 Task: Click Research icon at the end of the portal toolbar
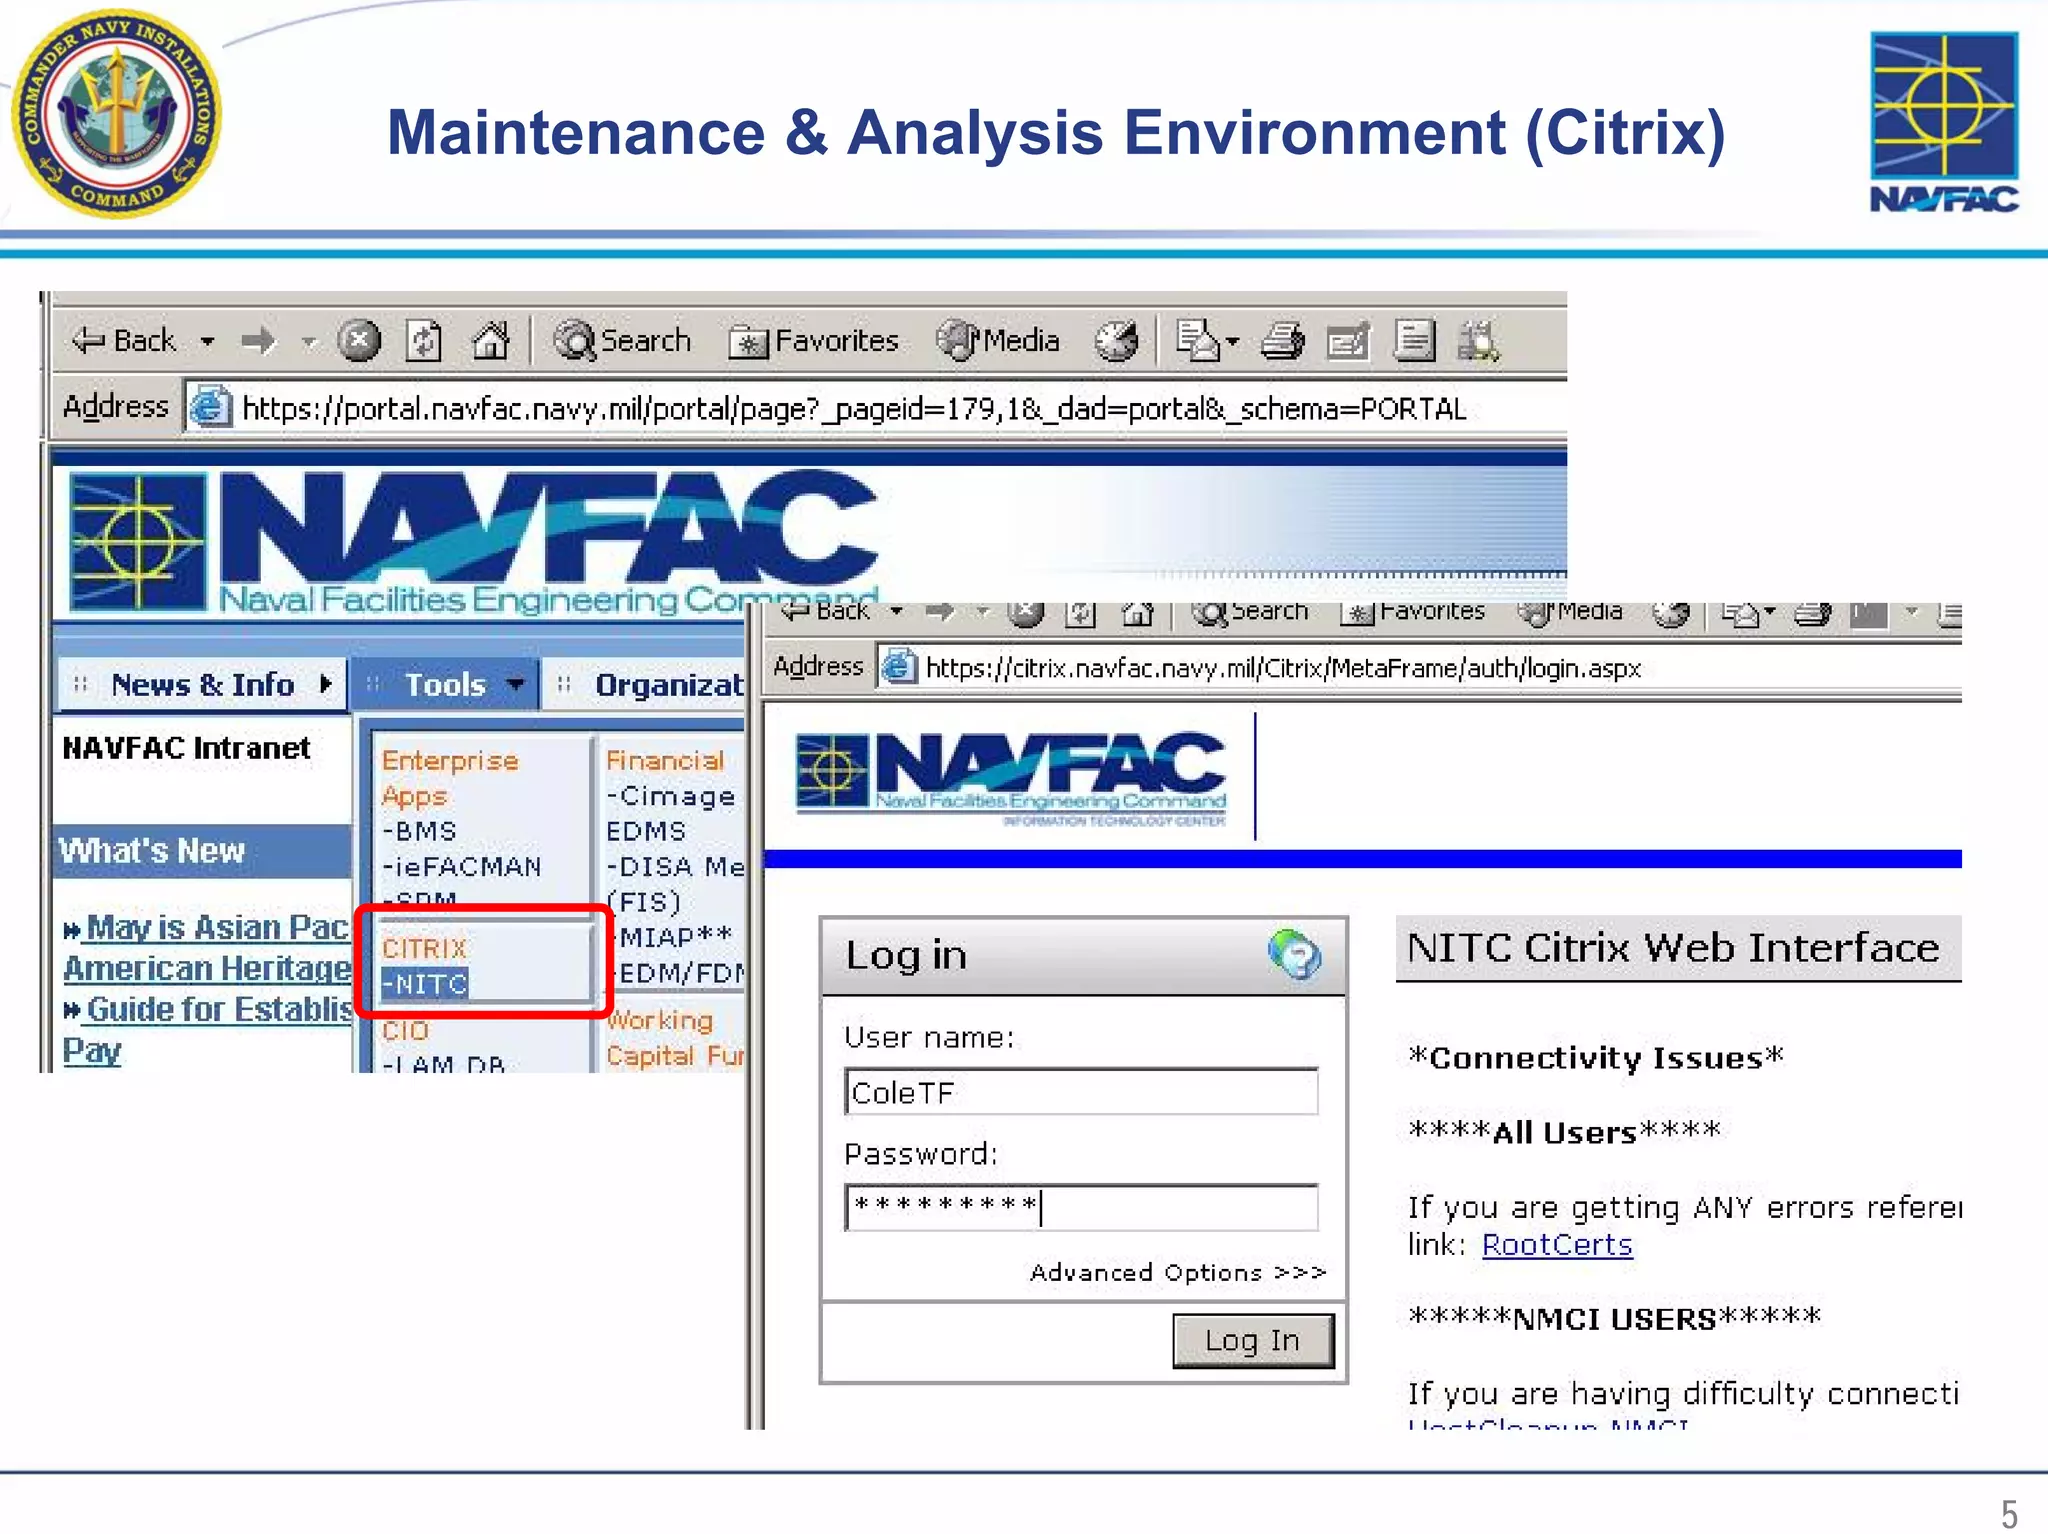1478,341
